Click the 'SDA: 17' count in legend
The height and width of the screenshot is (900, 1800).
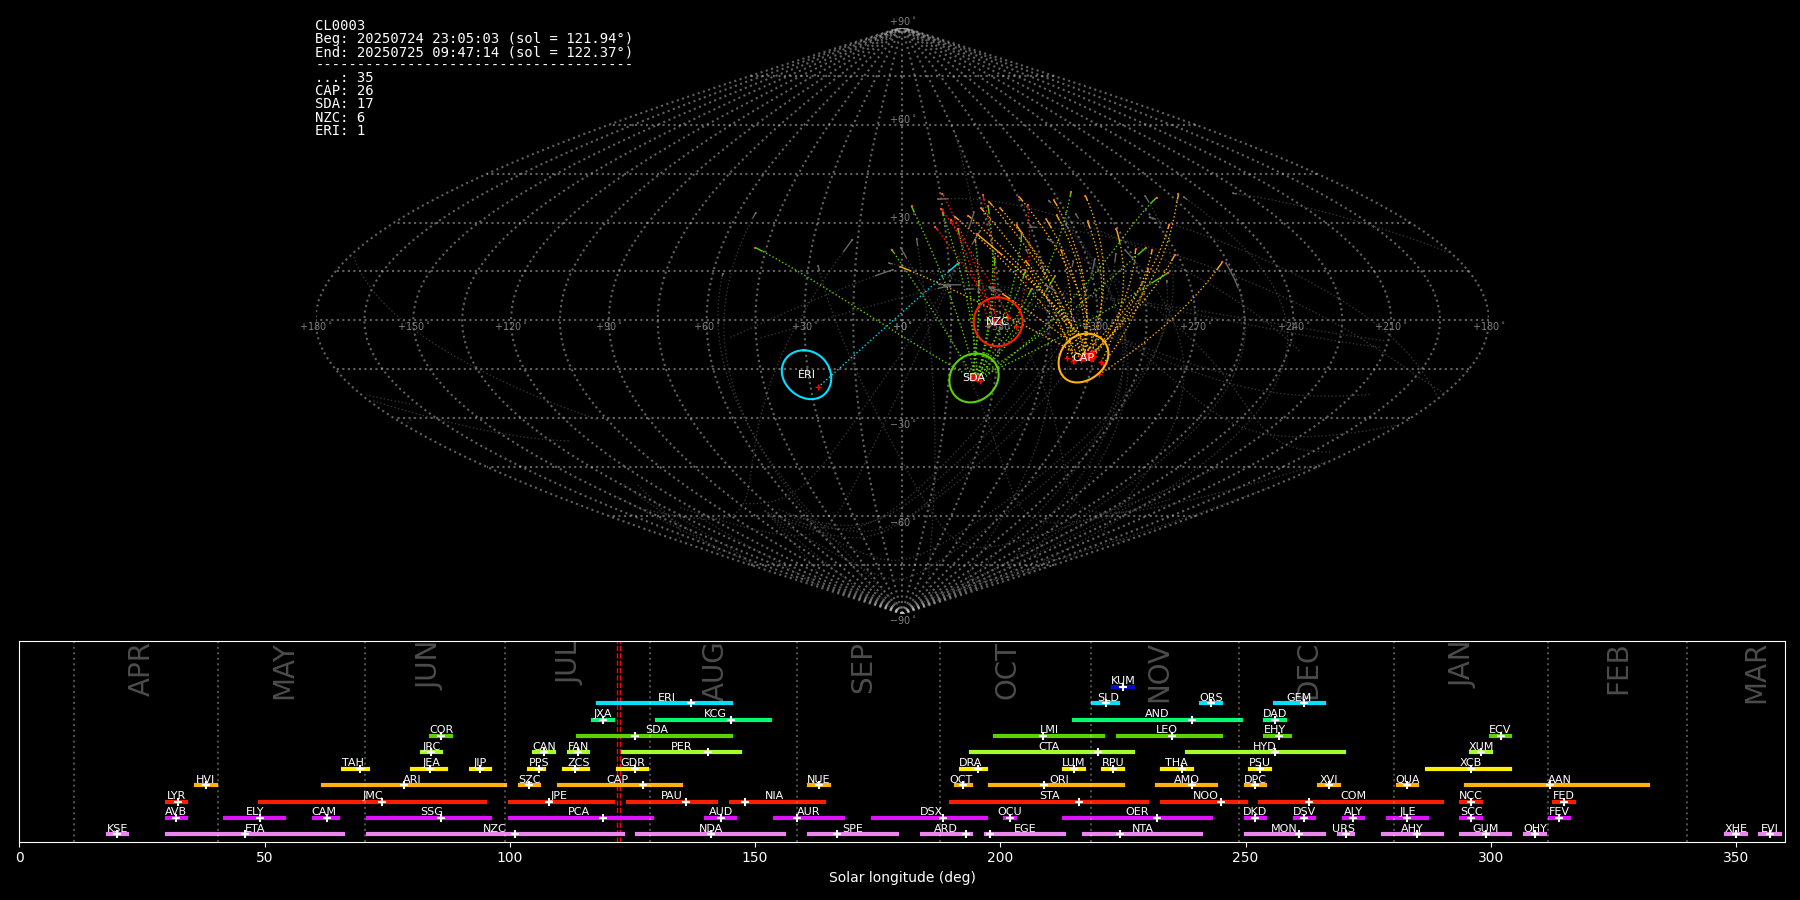click(344, 104)
